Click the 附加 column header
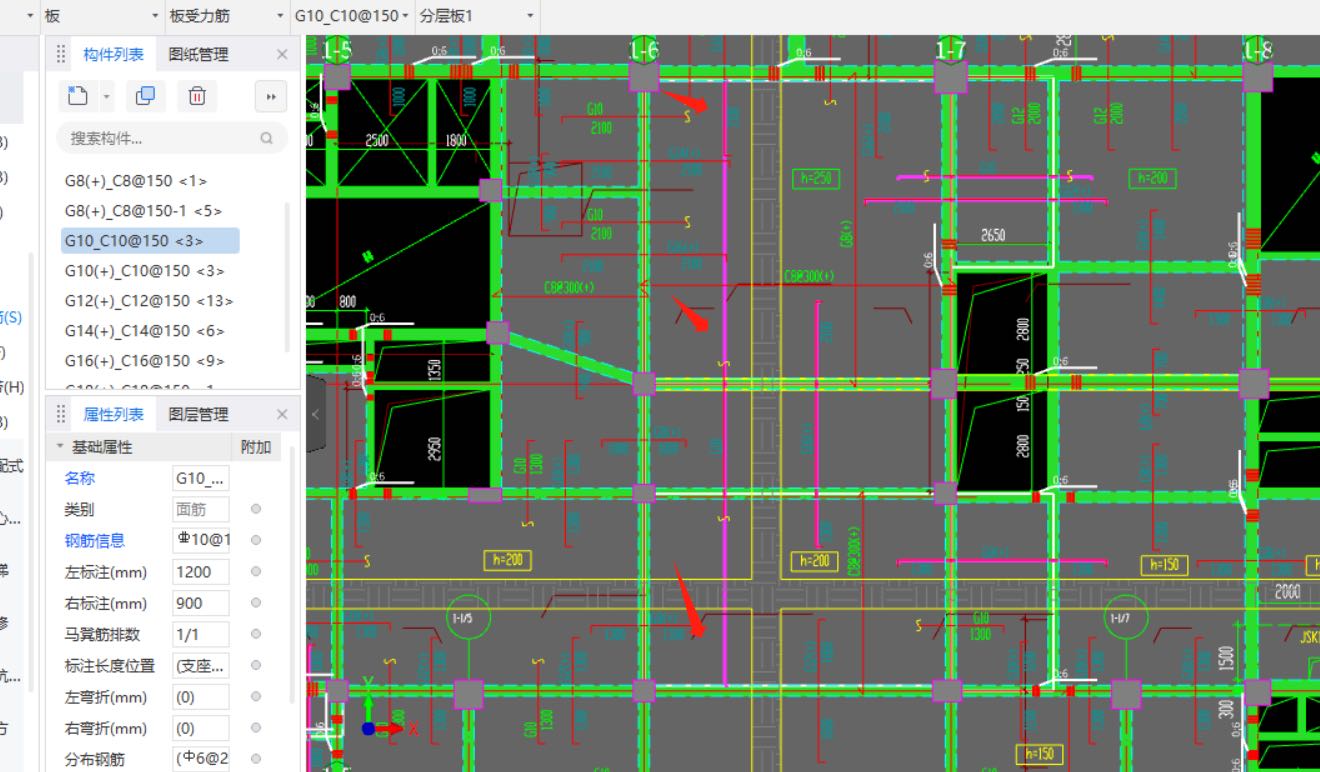Viewport: 1320px width, 772px height. pyautogui.click(x=256, y=447)
